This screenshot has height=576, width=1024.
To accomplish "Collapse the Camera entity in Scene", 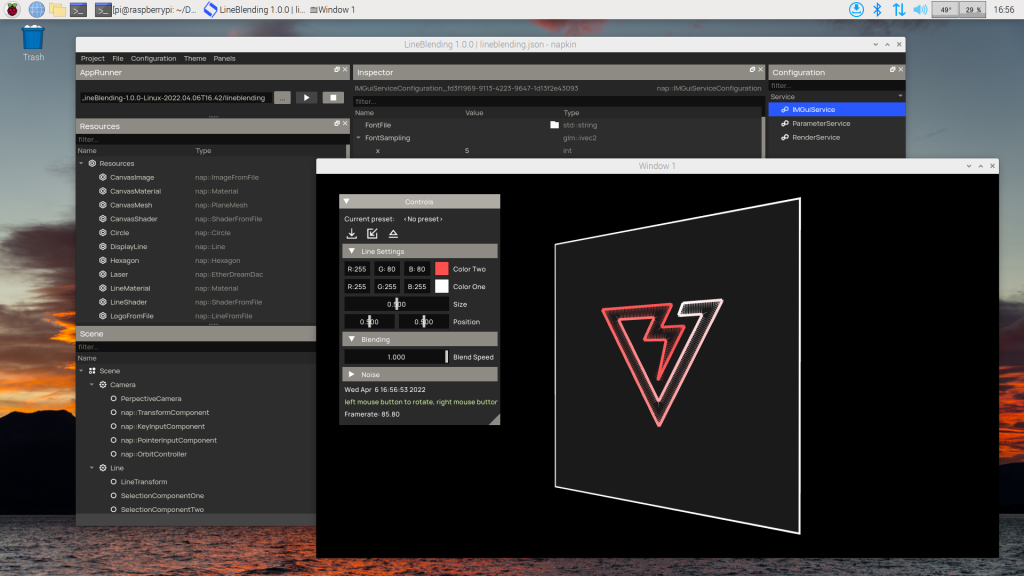I will [x=91, y=384].
